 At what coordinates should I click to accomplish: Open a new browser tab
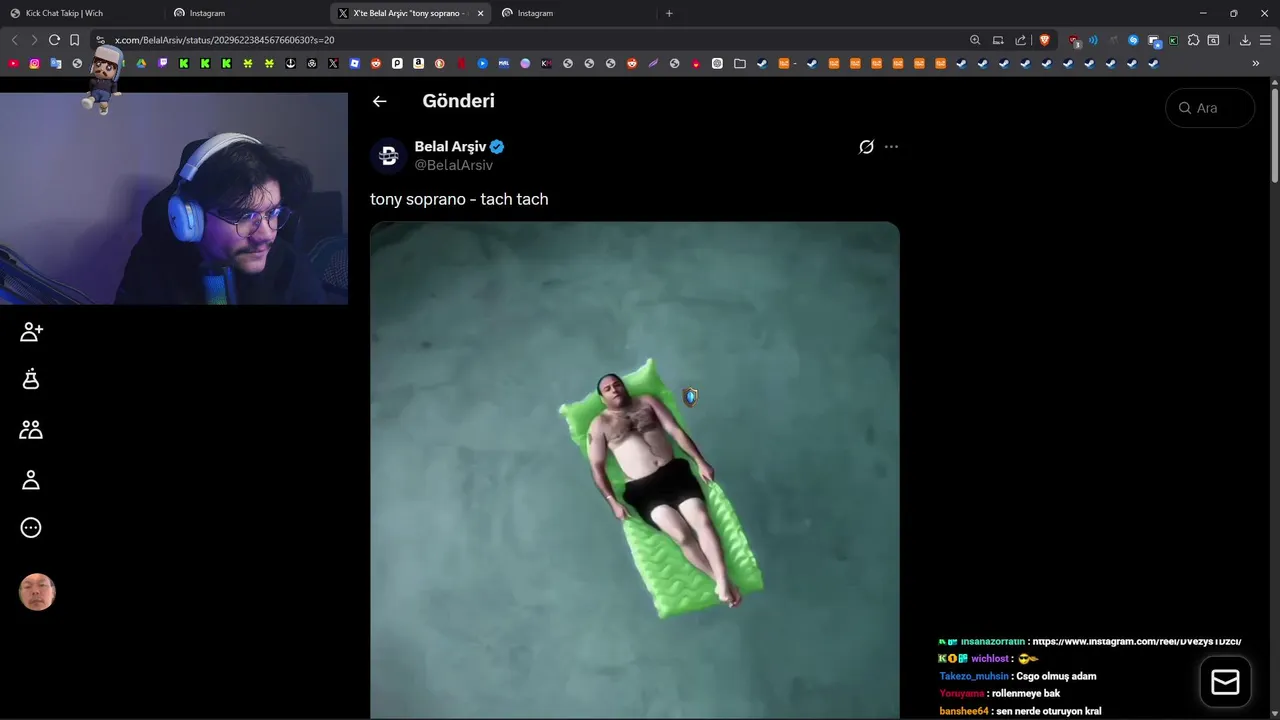point(669,13)
